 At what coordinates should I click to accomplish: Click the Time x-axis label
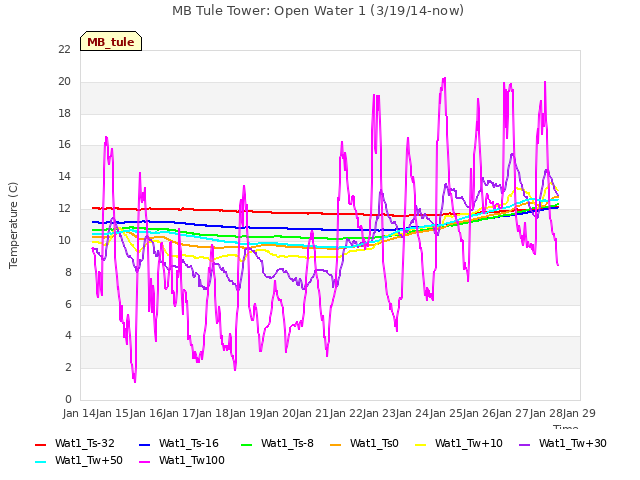[566, 427]
